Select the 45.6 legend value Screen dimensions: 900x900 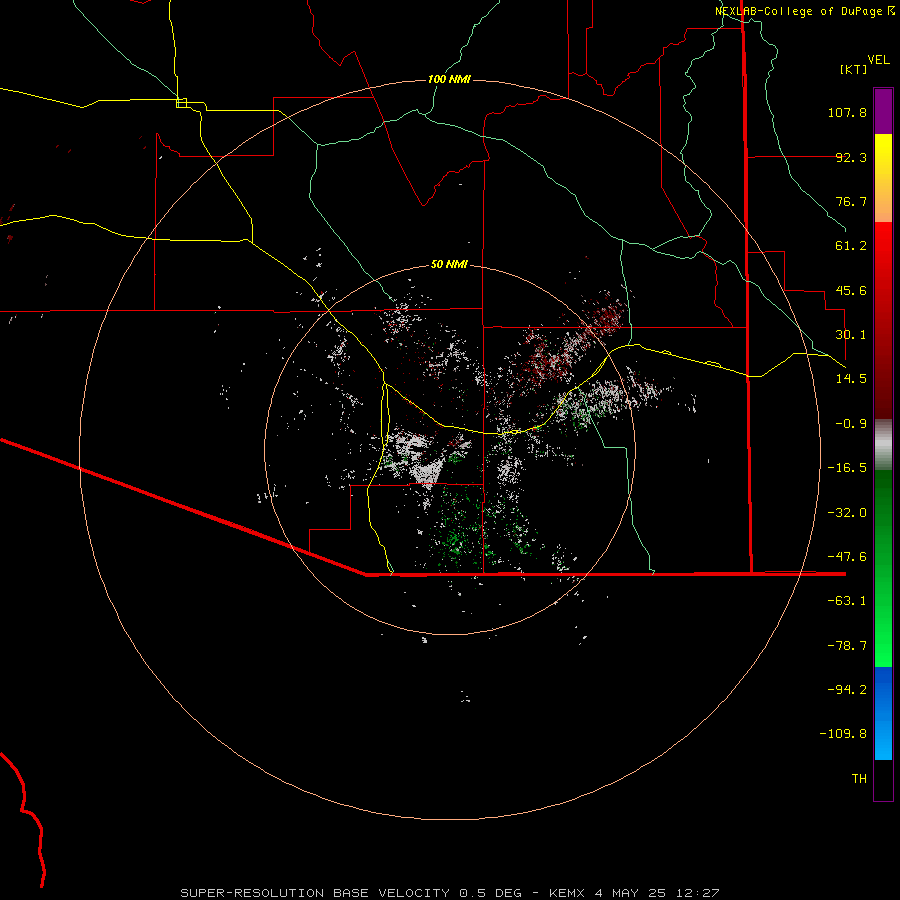coord(851,290)
